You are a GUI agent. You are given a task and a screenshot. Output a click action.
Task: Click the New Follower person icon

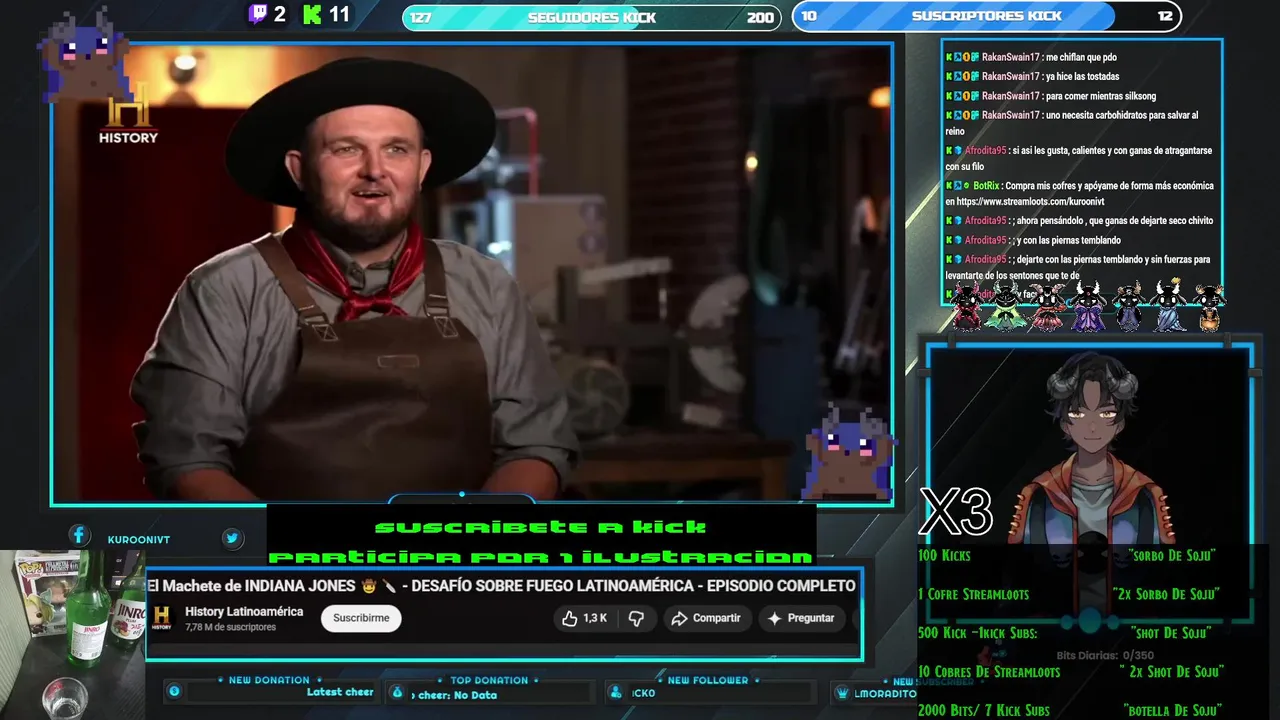pos(616,692)
